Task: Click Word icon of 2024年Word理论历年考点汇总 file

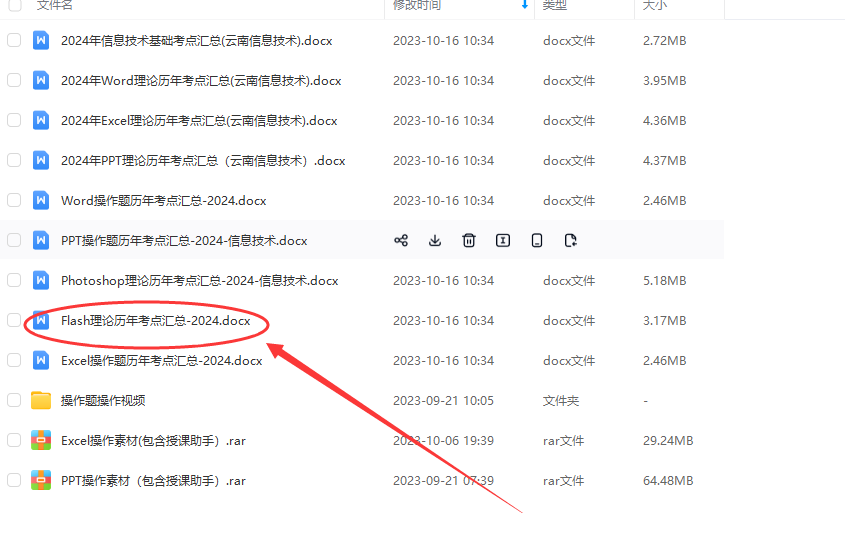Action: (x=41, y=80)
